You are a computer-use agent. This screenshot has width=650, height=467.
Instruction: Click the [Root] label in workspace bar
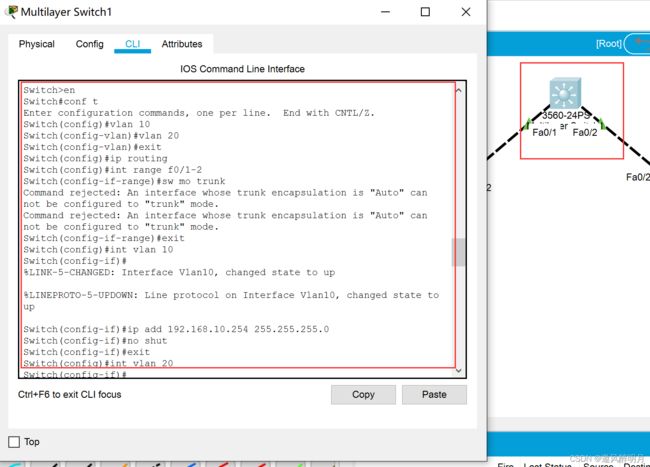pyautogui.click(x=609, y=44)
